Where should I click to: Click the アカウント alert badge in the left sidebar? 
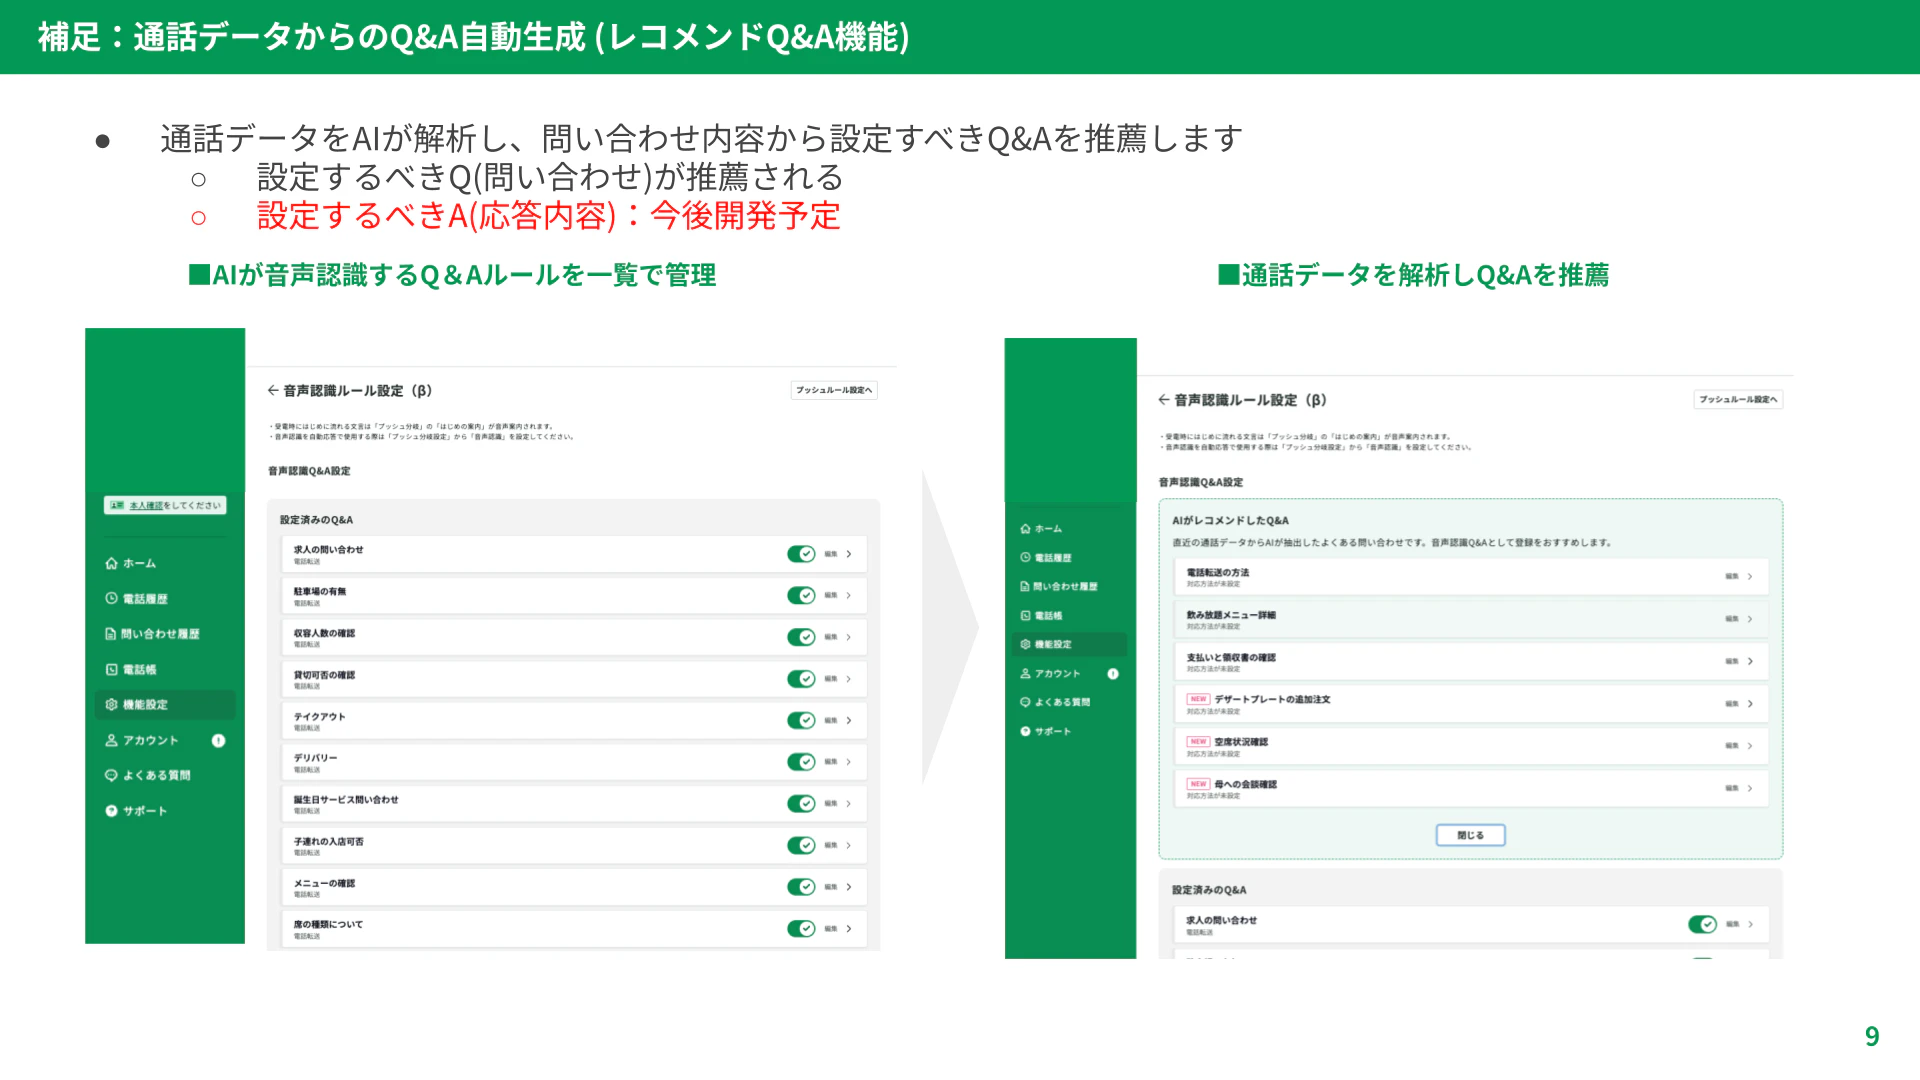218,741
